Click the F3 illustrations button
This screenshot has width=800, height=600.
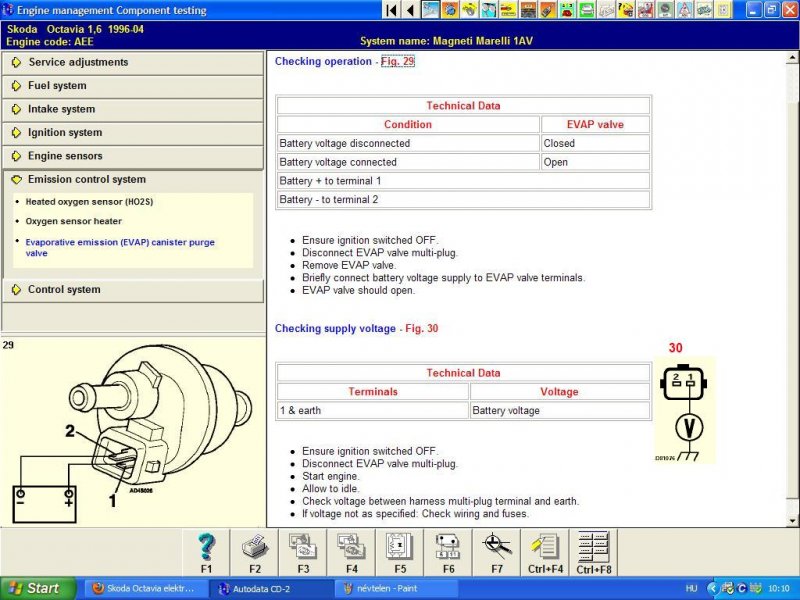click(x=303, y=553)
